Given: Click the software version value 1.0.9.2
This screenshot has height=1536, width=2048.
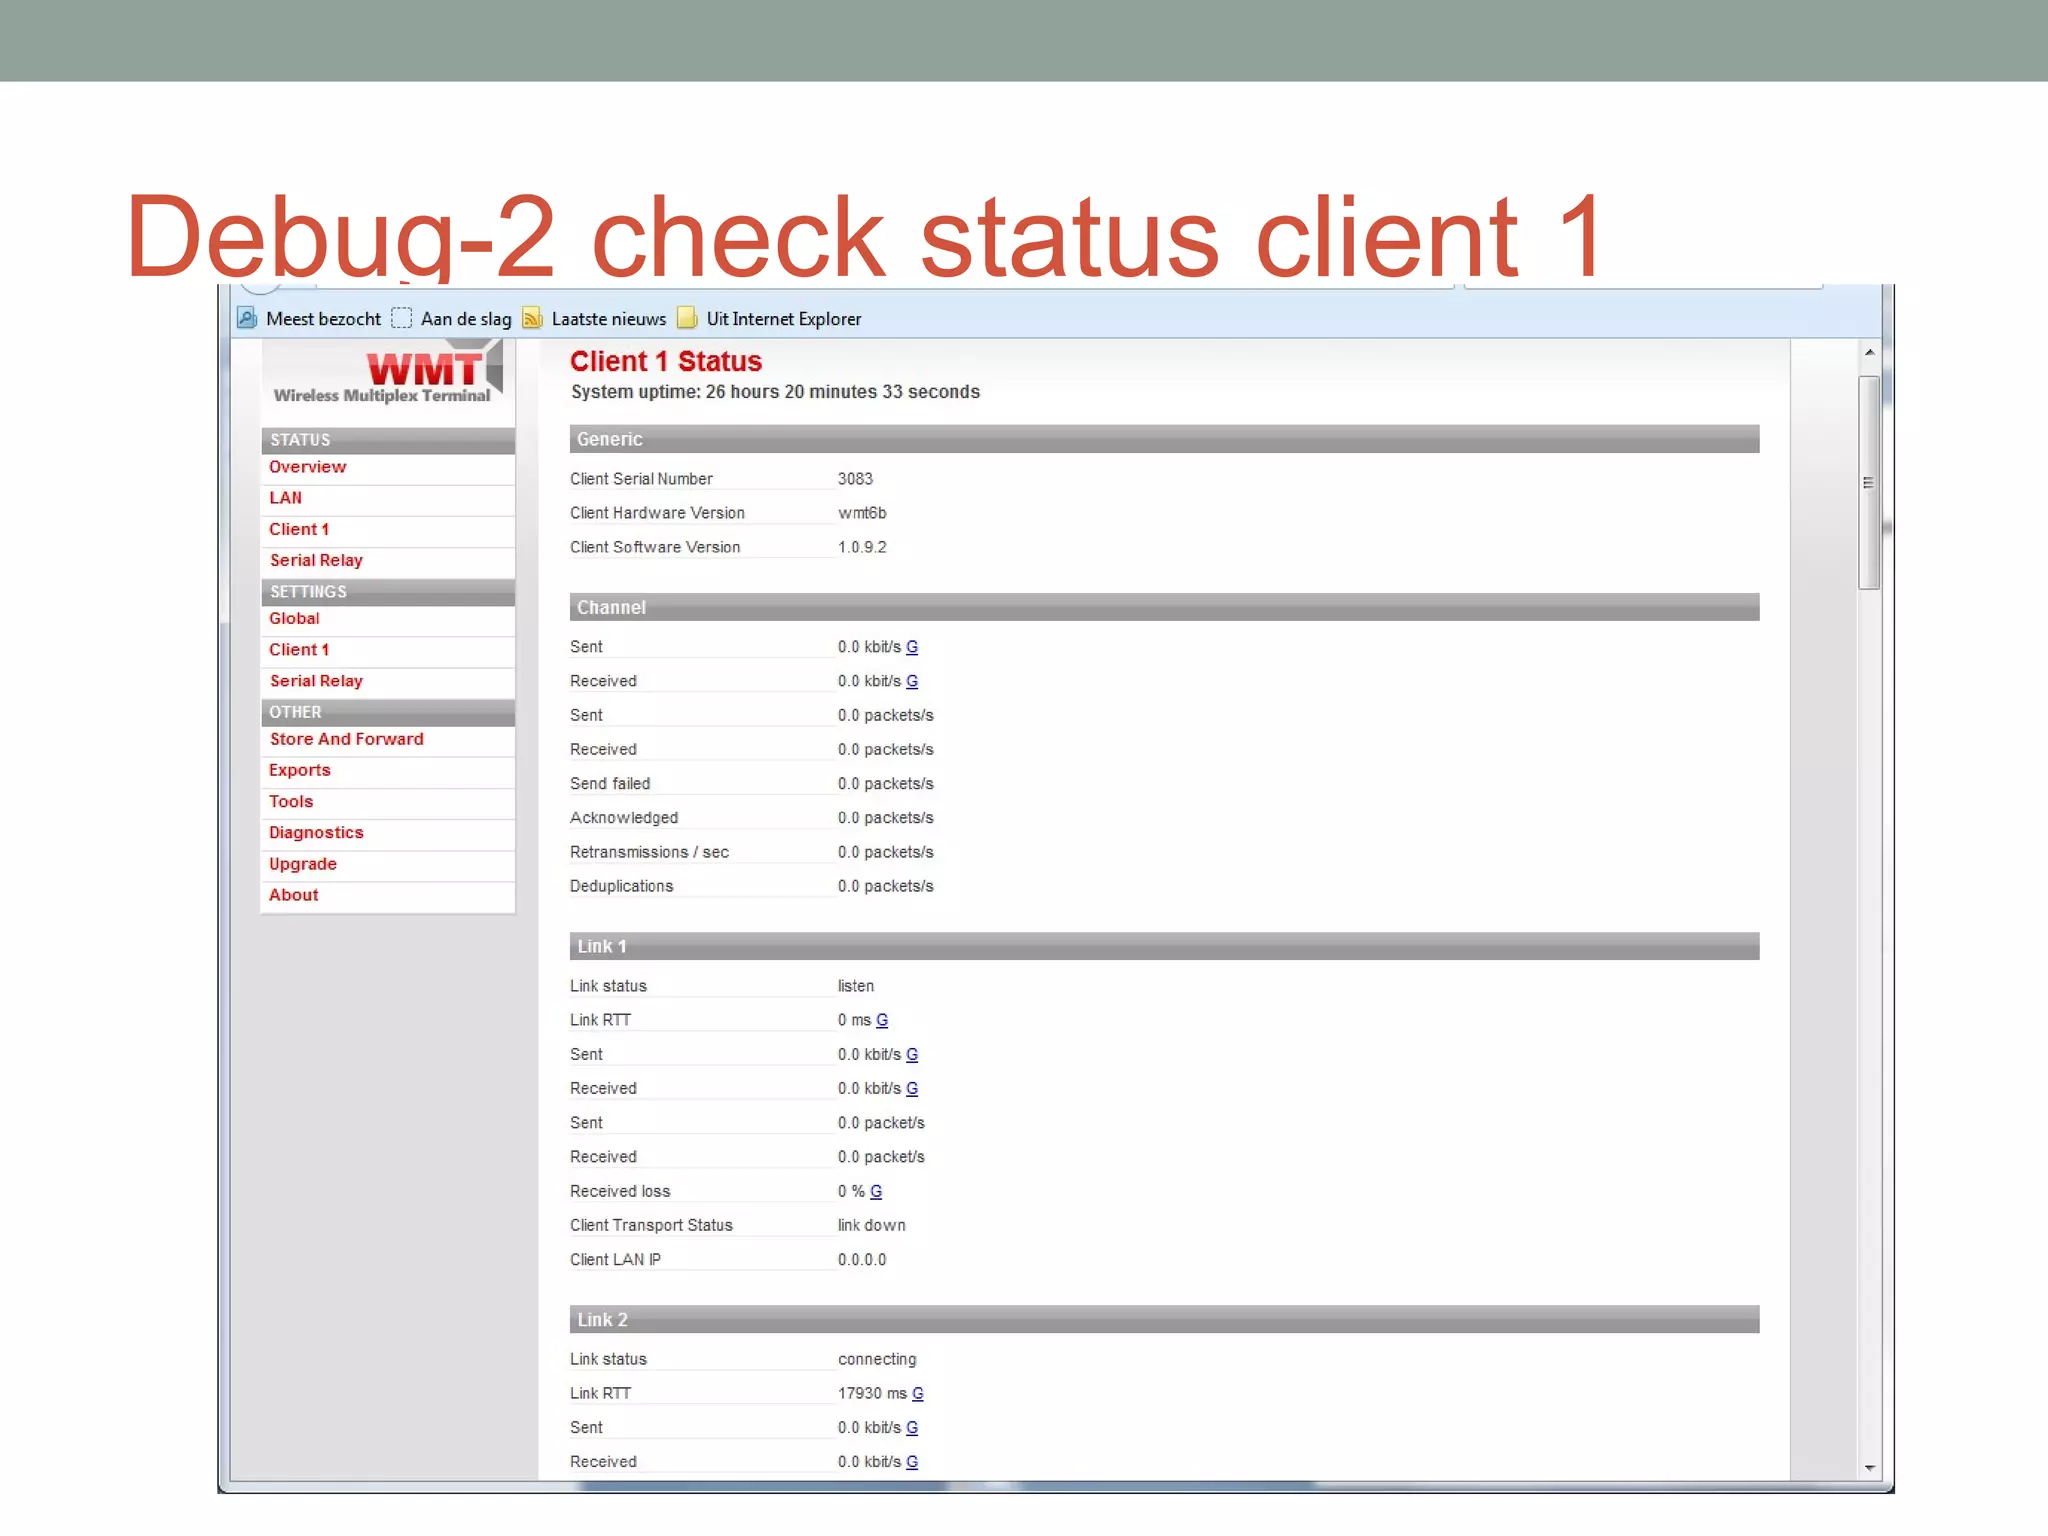Looking at the screenshot, I should click(862, 547).
